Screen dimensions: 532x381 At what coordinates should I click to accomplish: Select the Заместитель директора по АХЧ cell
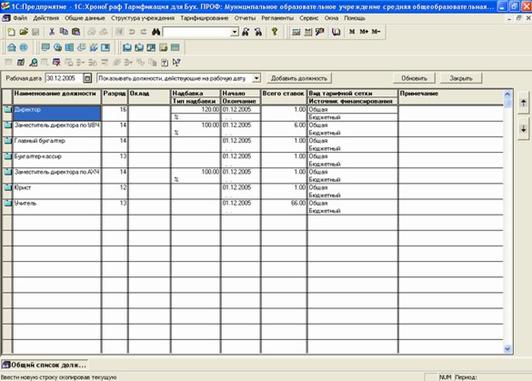coord(57,175)
